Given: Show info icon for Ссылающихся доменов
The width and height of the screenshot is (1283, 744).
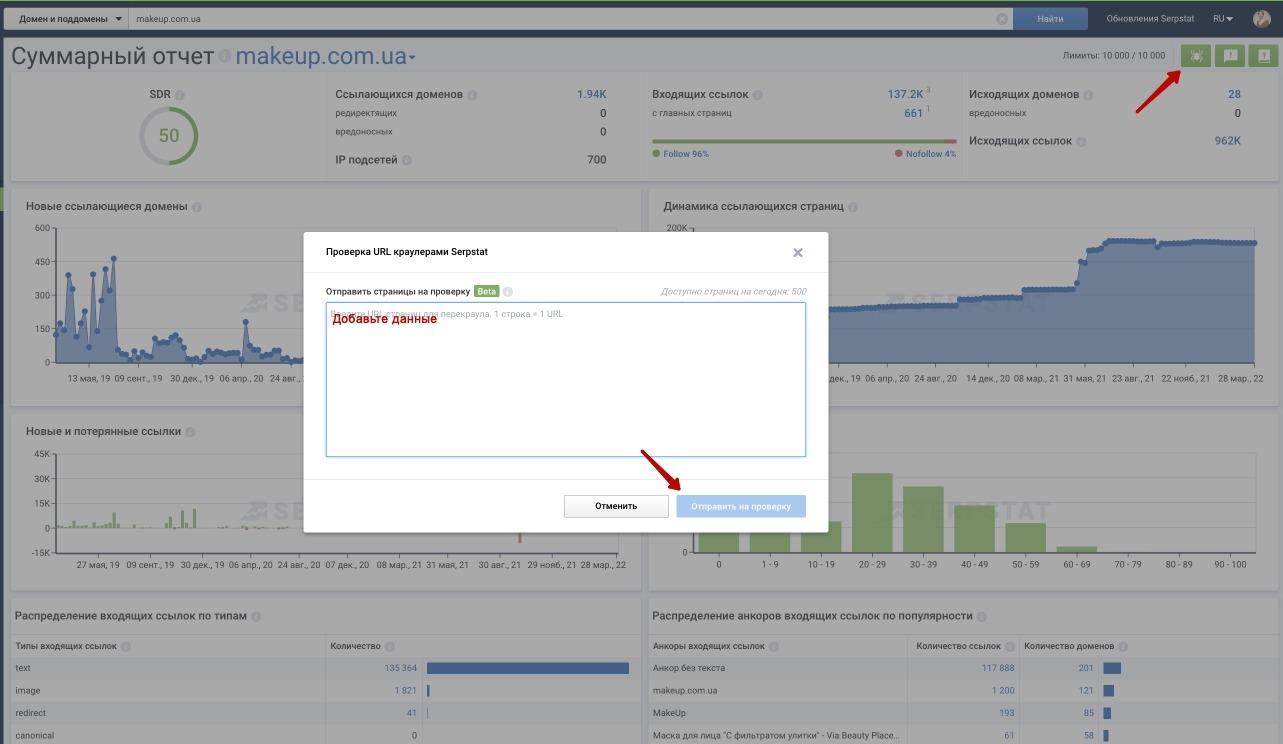Looking at the screenshot, I should [x=472, y=95].
